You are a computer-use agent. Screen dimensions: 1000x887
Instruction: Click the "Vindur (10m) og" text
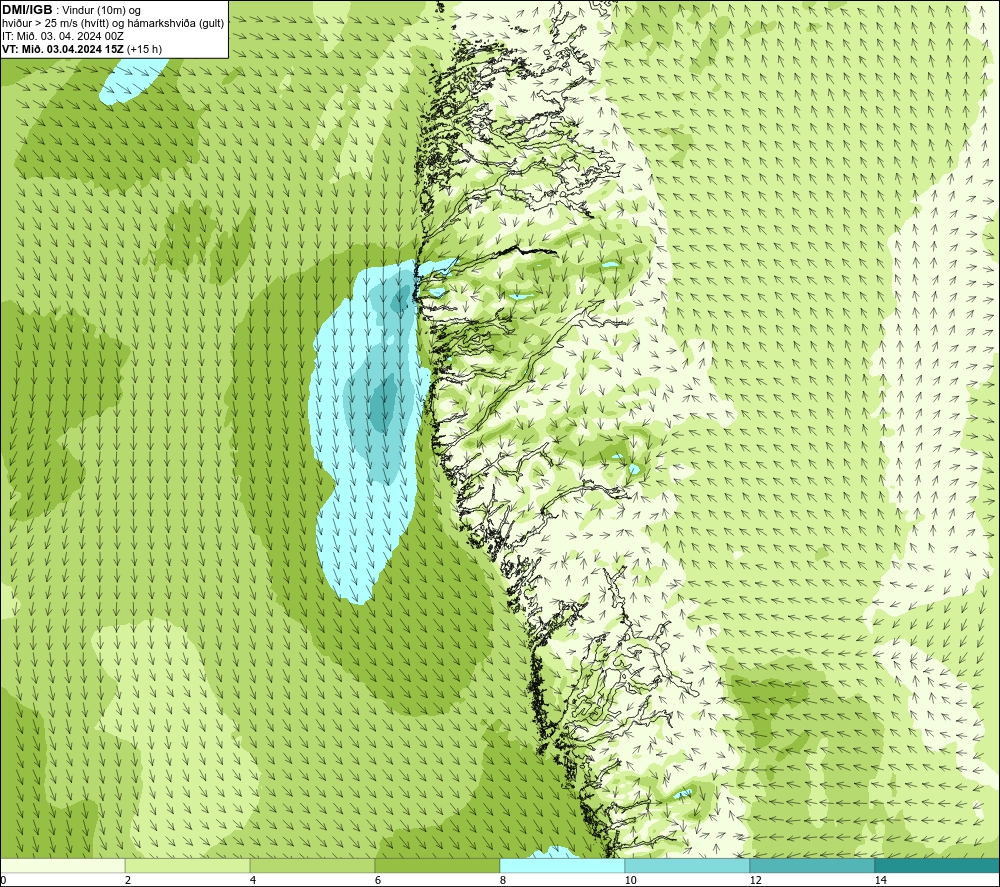(x=101, y=11)
